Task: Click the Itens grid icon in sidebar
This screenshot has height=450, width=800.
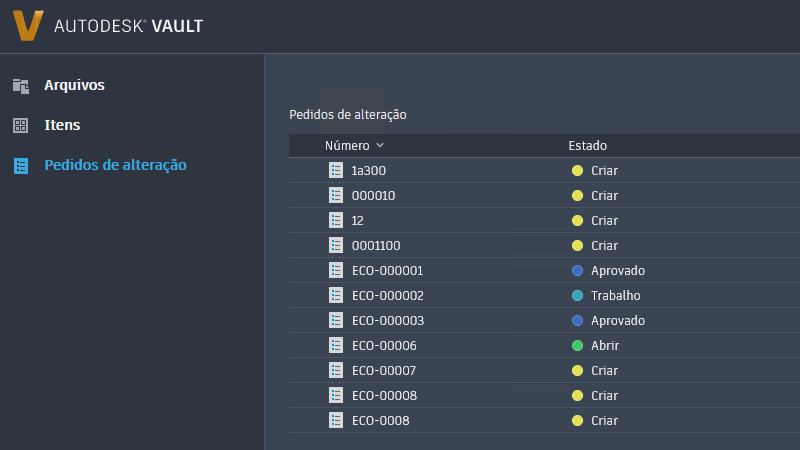Action: click(20, 126)
